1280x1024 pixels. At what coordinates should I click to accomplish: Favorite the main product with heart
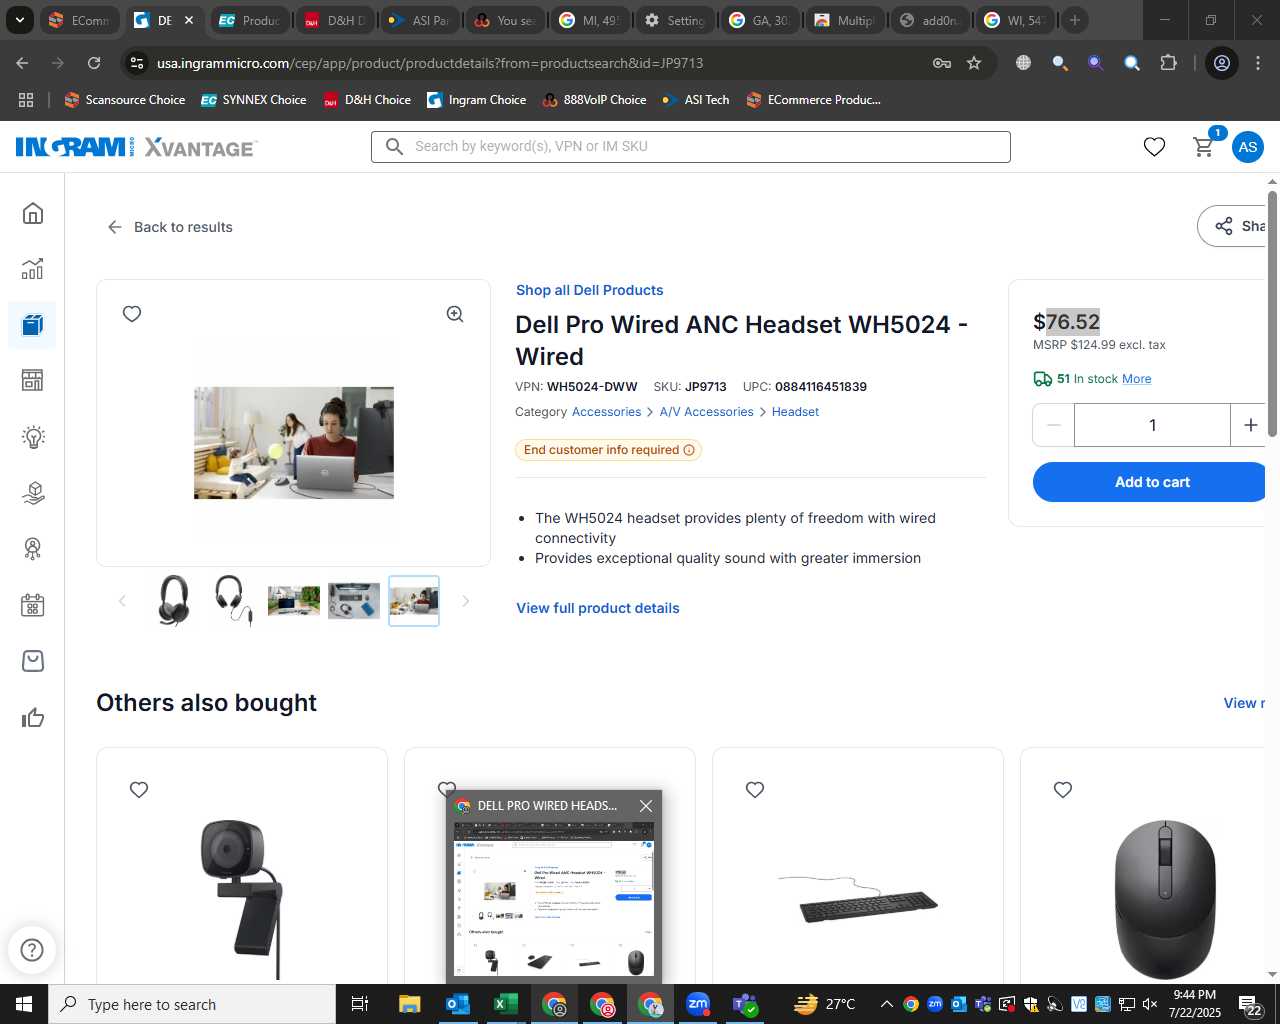[132, 314]
